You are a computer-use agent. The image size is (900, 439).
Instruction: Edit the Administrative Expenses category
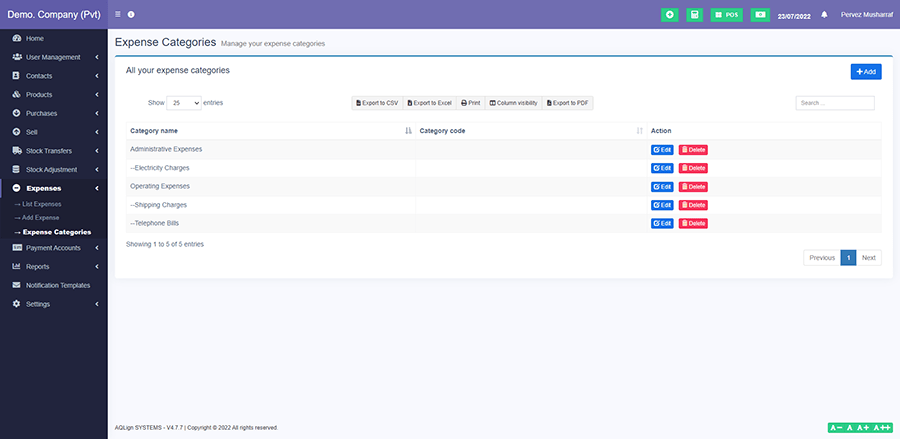[662, 150]
